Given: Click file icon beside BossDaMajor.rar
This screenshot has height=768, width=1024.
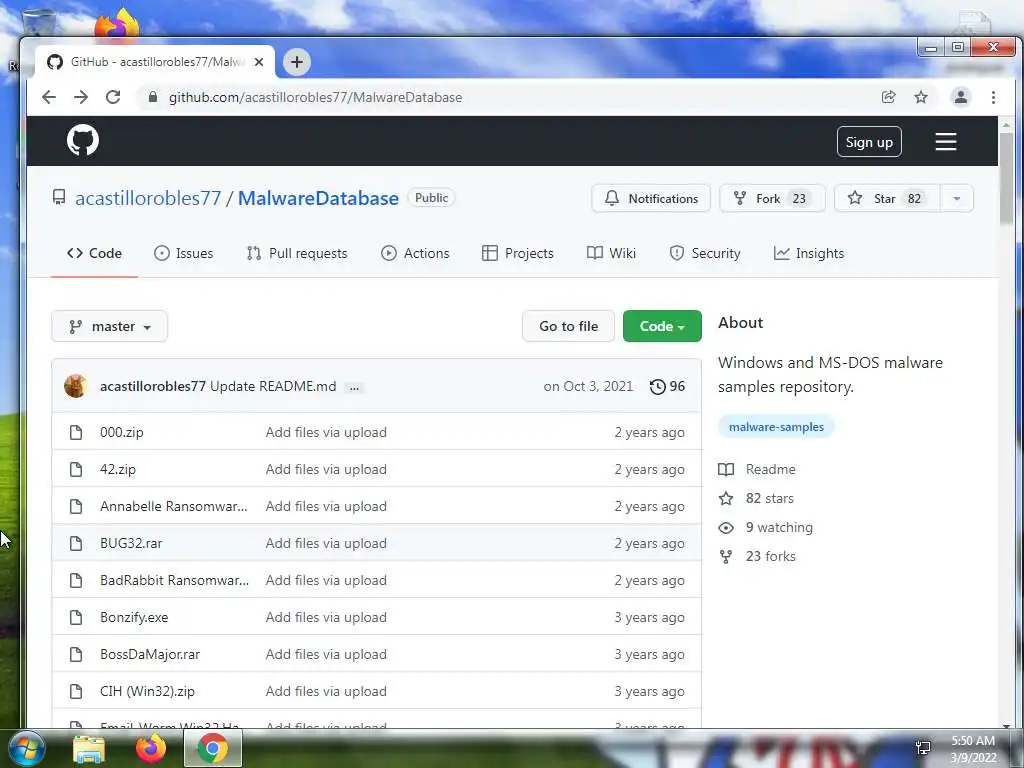Looking at the screenshot, I should click(76, 654).
